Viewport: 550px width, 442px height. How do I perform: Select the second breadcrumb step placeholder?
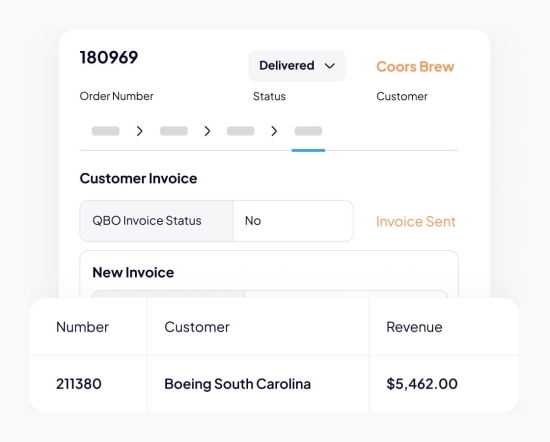[x=174, y=131]
